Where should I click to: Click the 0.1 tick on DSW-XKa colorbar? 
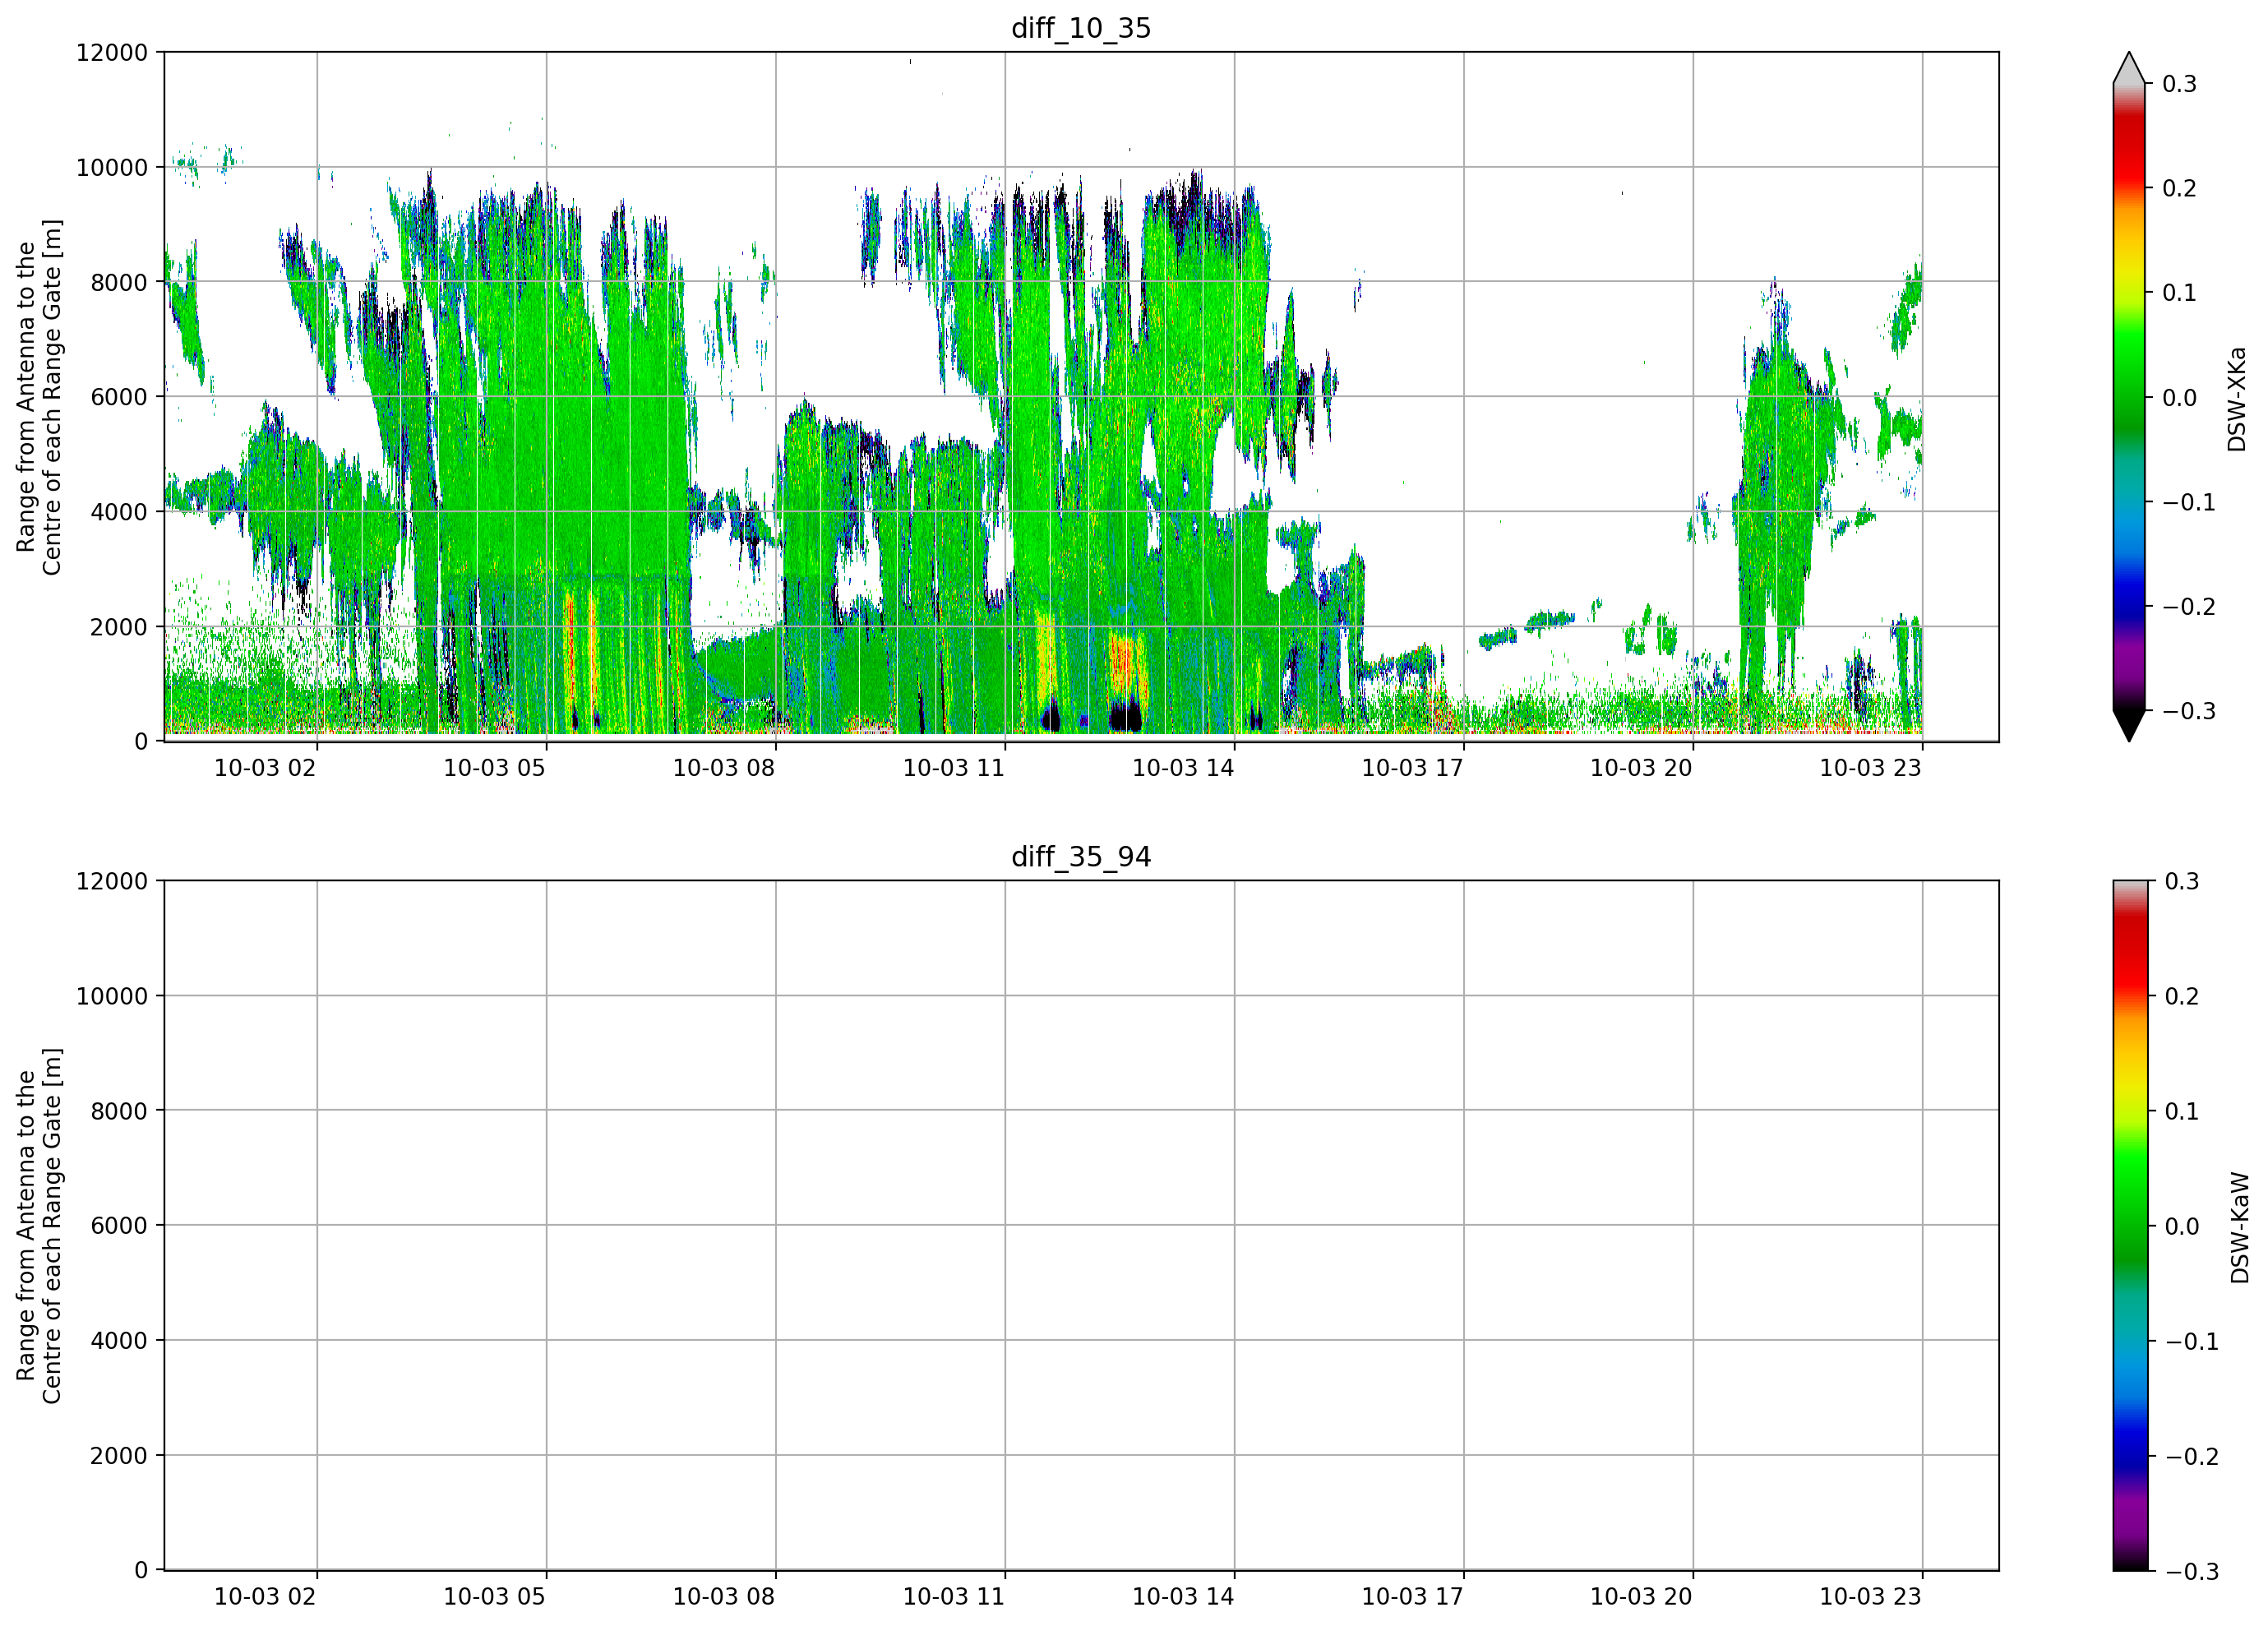[x=2179, y=293]
